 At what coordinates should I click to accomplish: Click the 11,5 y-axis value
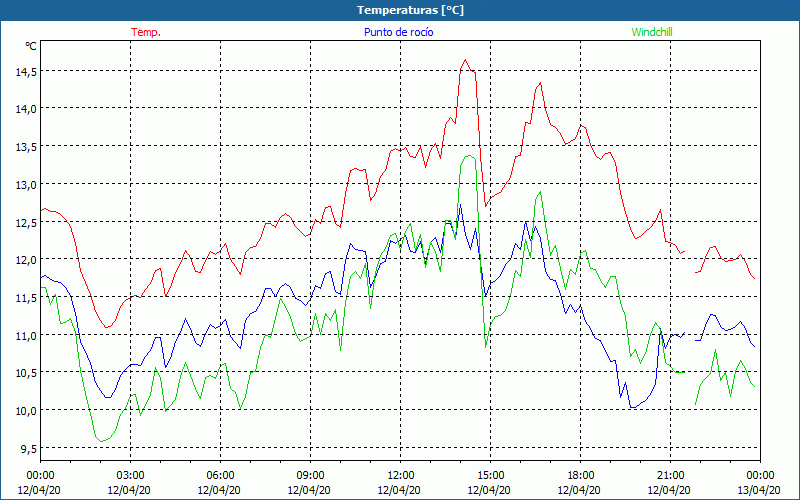point(26,297)
